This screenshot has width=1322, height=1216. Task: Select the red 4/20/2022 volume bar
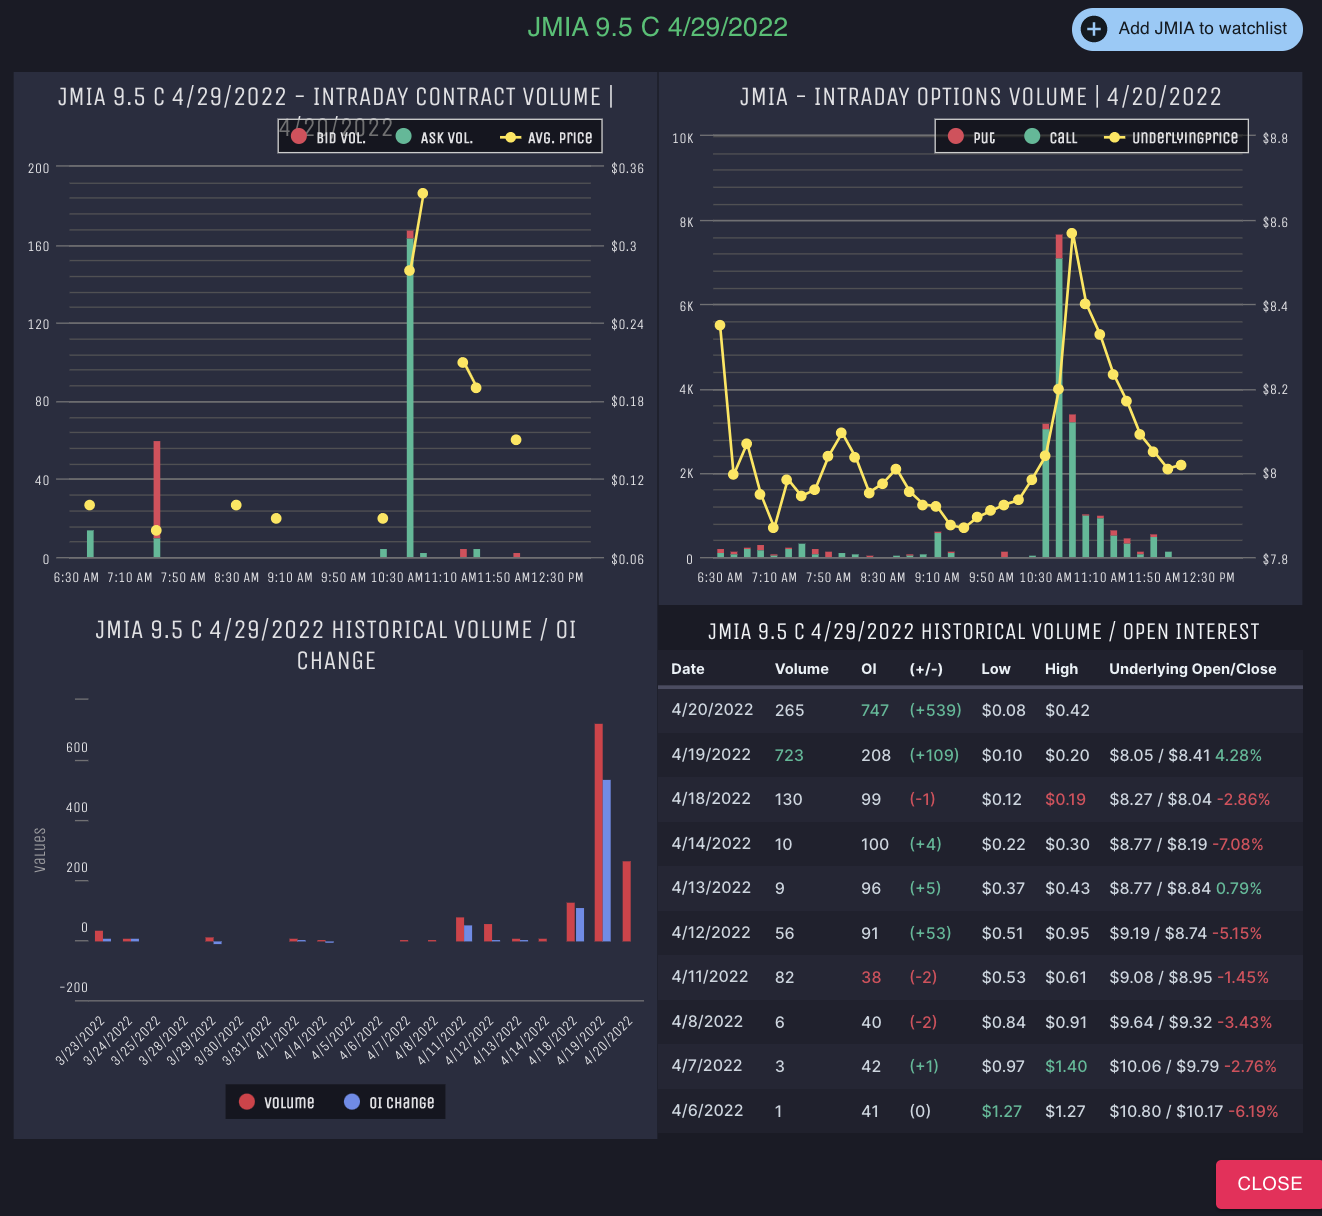627,901
